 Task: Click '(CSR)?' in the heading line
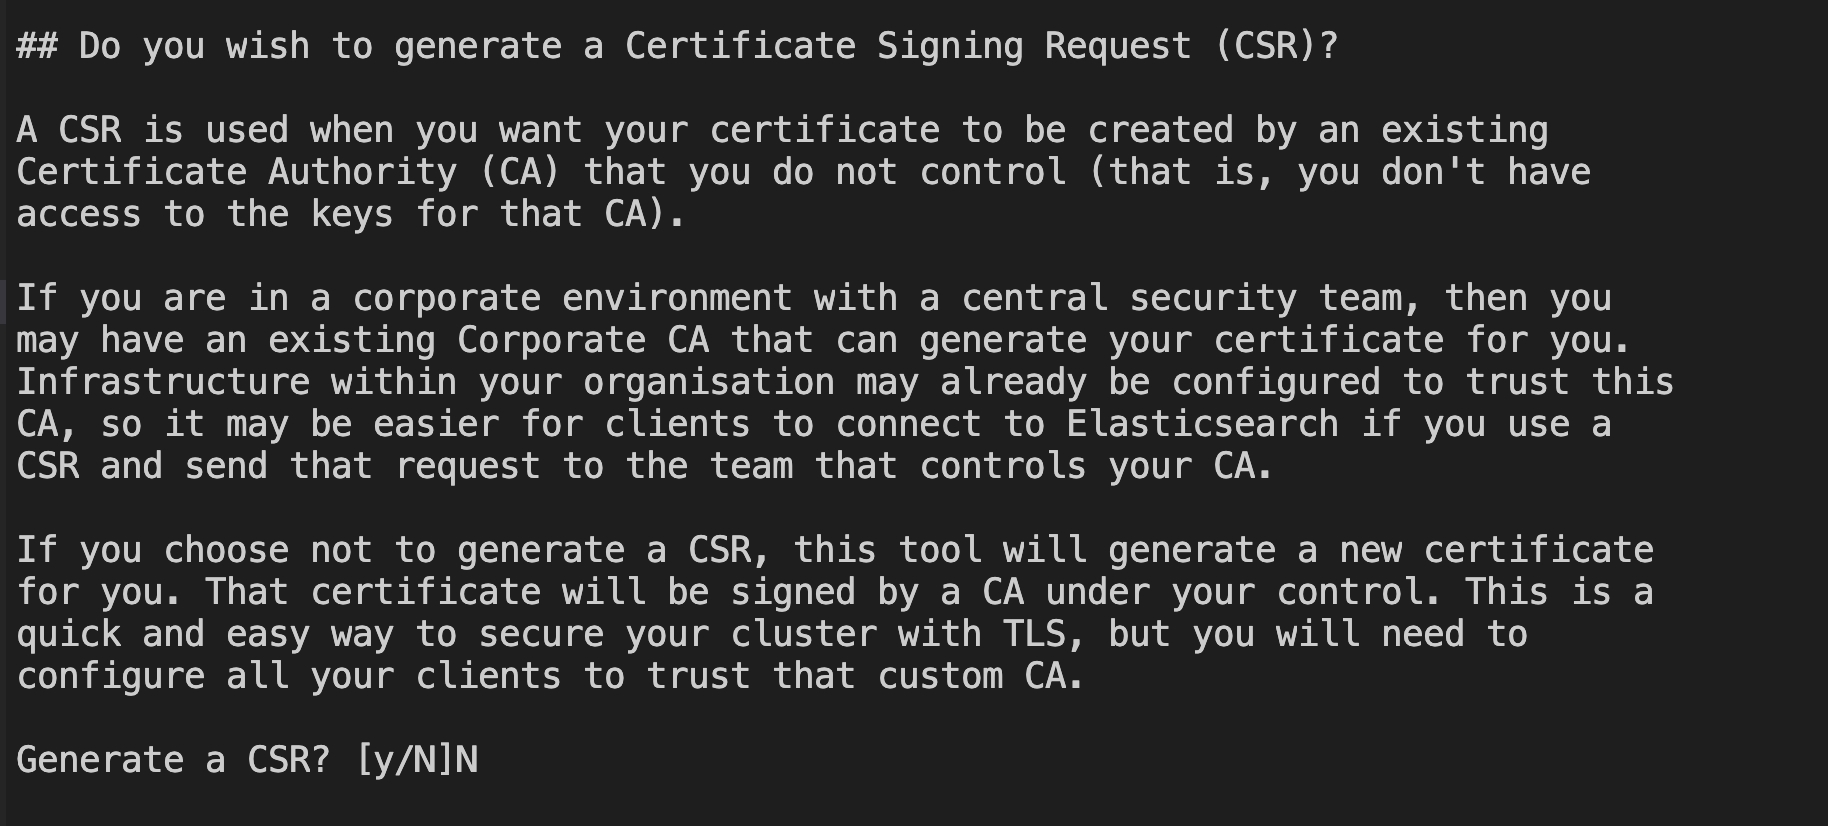click(x=1276, y=46)
